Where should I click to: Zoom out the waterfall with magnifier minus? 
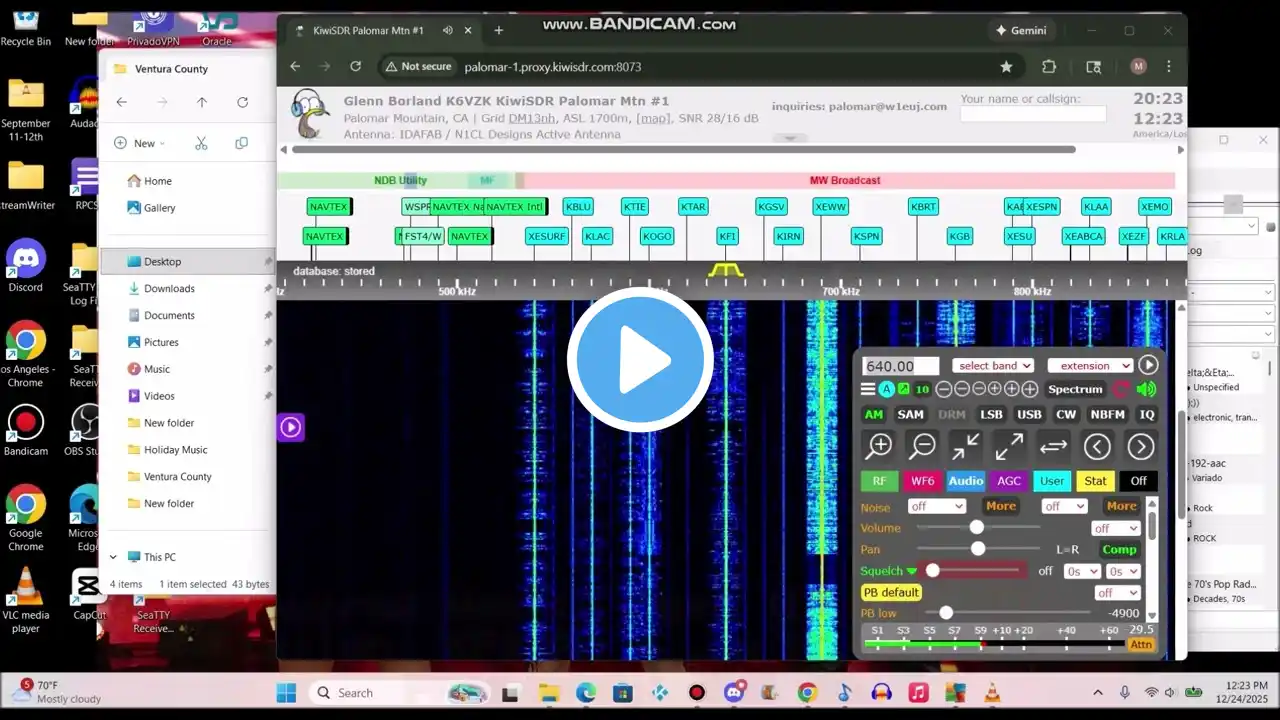[922, 446]
